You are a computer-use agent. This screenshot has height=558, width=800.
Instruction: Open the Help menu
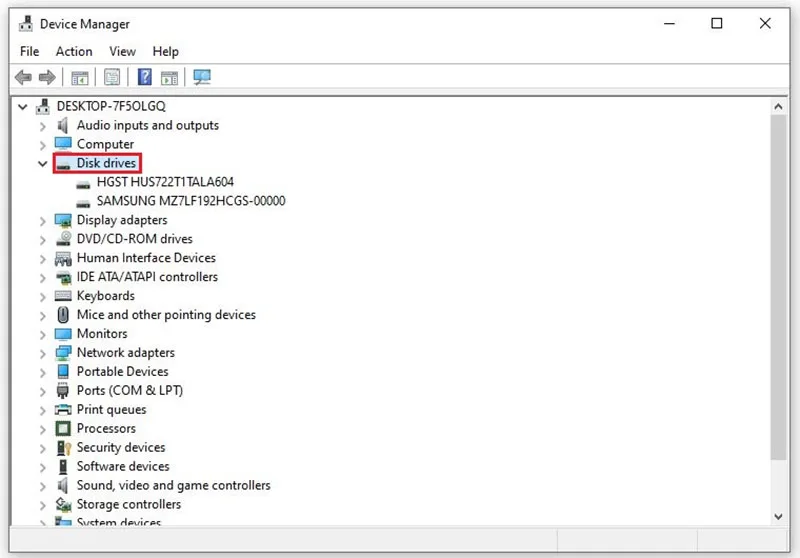[165, 52]
